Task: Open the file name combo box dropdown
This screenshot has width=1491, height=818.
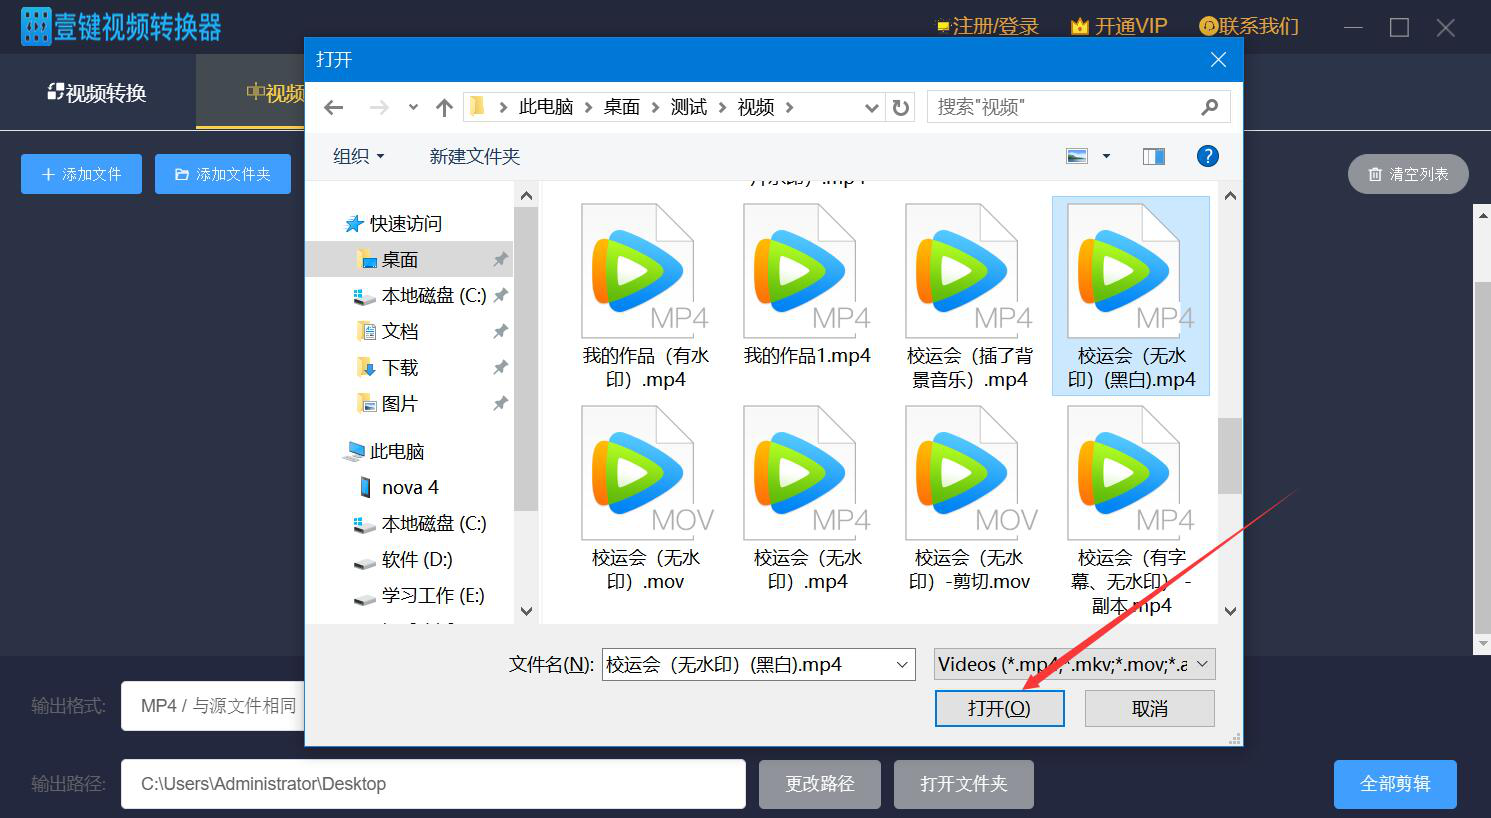Action: pos(902,664)
